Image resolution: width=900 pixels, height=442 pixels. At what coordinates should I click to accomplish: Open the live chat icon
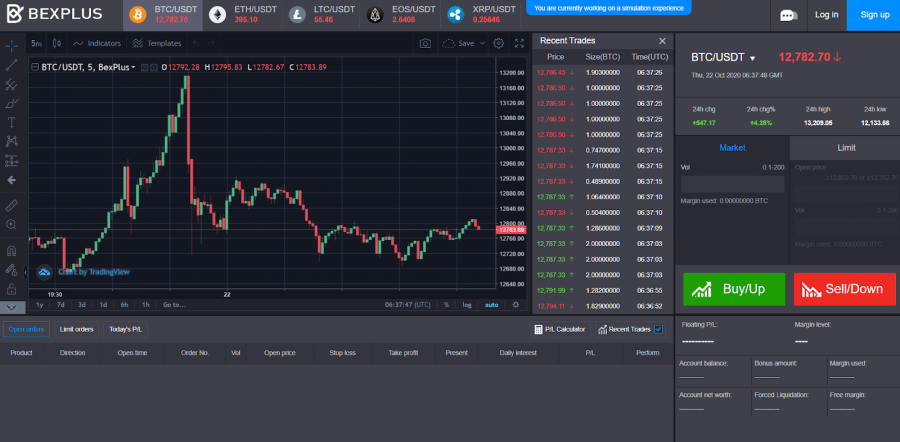click(789, 15)
